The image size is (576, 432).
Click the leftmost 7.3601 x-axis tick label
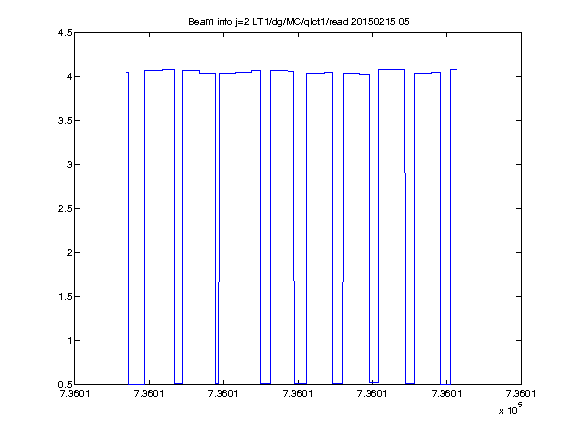pos(75,394)
